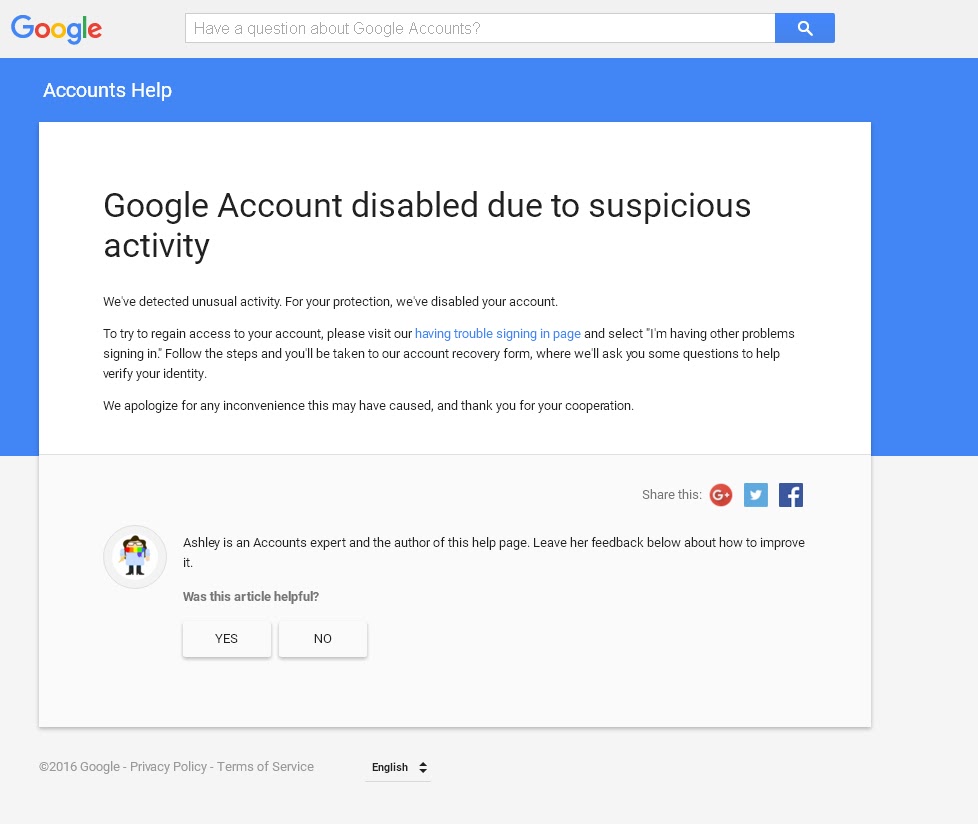The width and height of the screenshot is (978, 824).
Task: Answer NO to article helpful question
Action: point(322,639)
